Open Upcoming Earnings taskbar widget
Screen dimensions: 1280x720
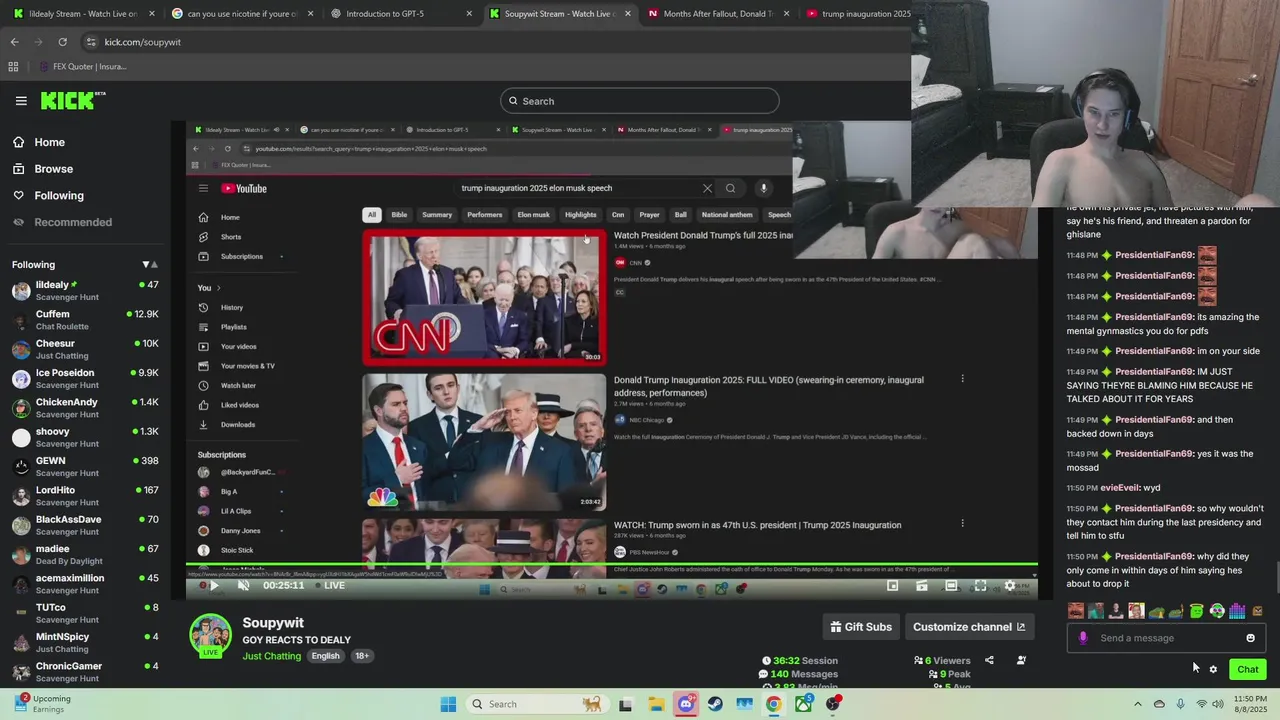[x=45, y=704]
